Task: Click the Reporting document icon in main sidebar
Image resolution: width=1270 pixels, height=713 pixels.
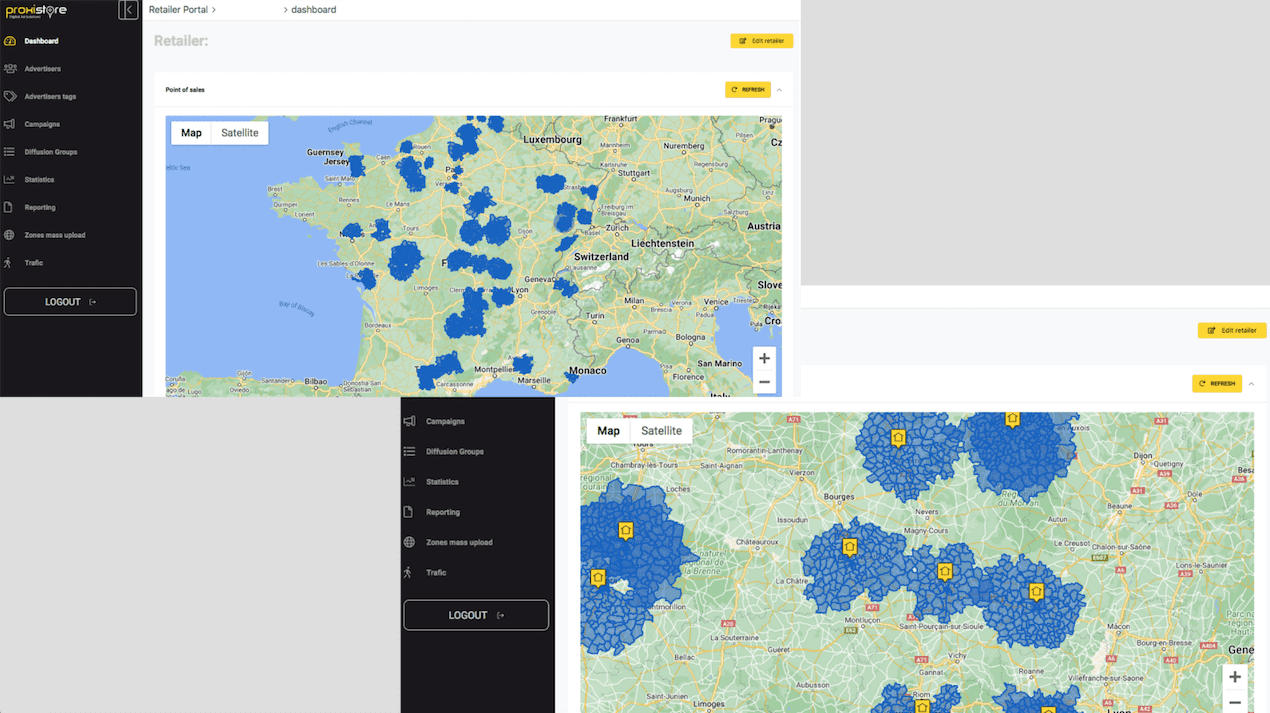Action: [x=10, y=207]
